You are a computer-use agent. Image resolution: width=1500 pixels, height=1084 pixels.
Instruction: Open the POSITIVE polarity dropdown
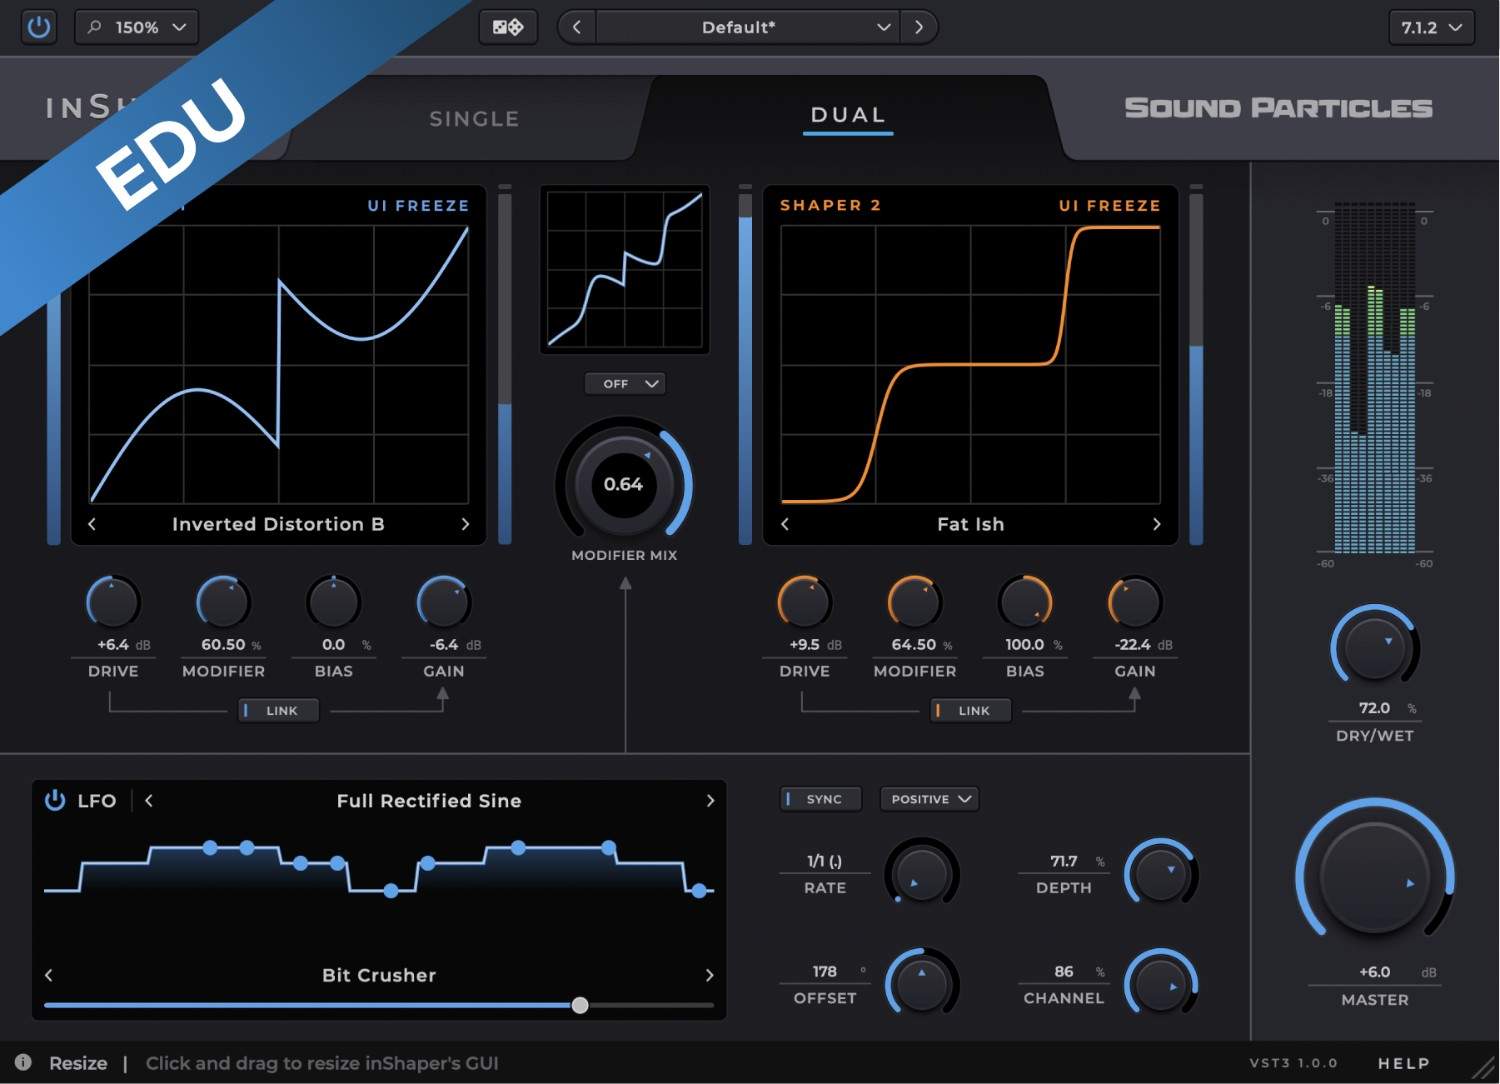click(929, 799)
